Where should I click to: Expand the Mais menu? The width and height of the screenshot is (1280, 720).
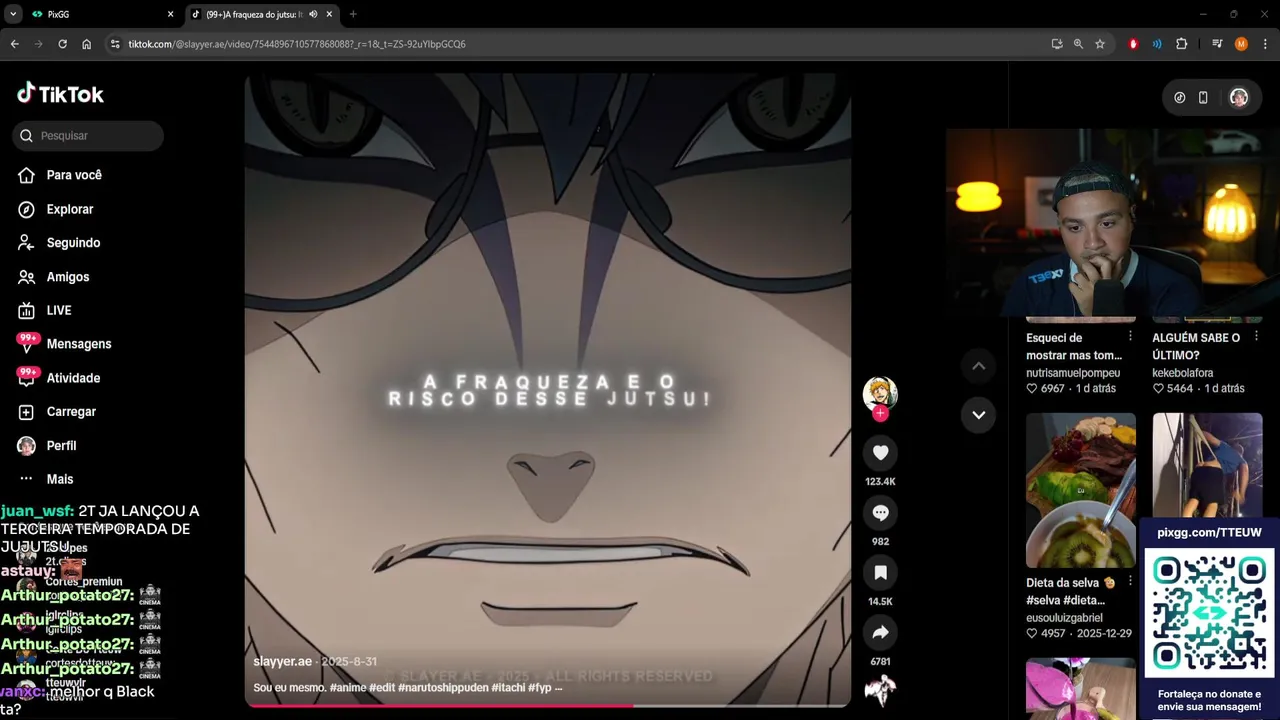[x=46, y=479]
